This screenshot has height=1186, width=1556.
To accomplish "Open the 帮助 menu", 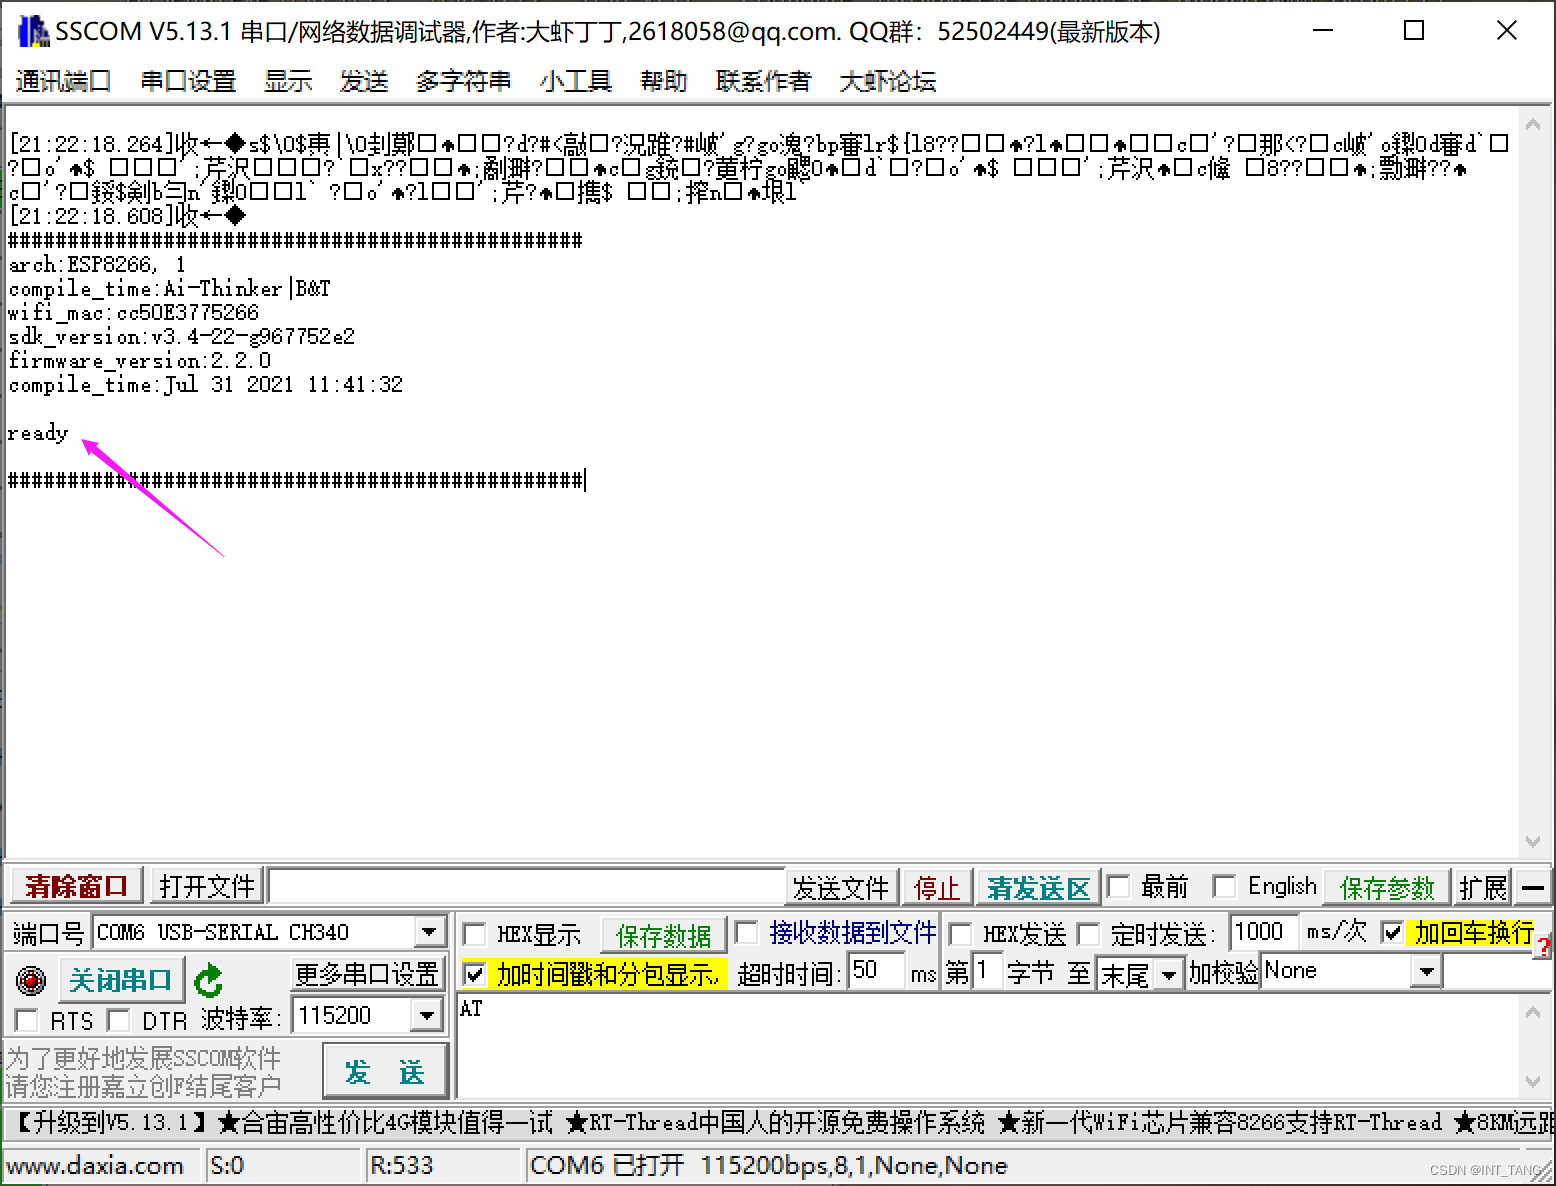I will coord(664,81).
